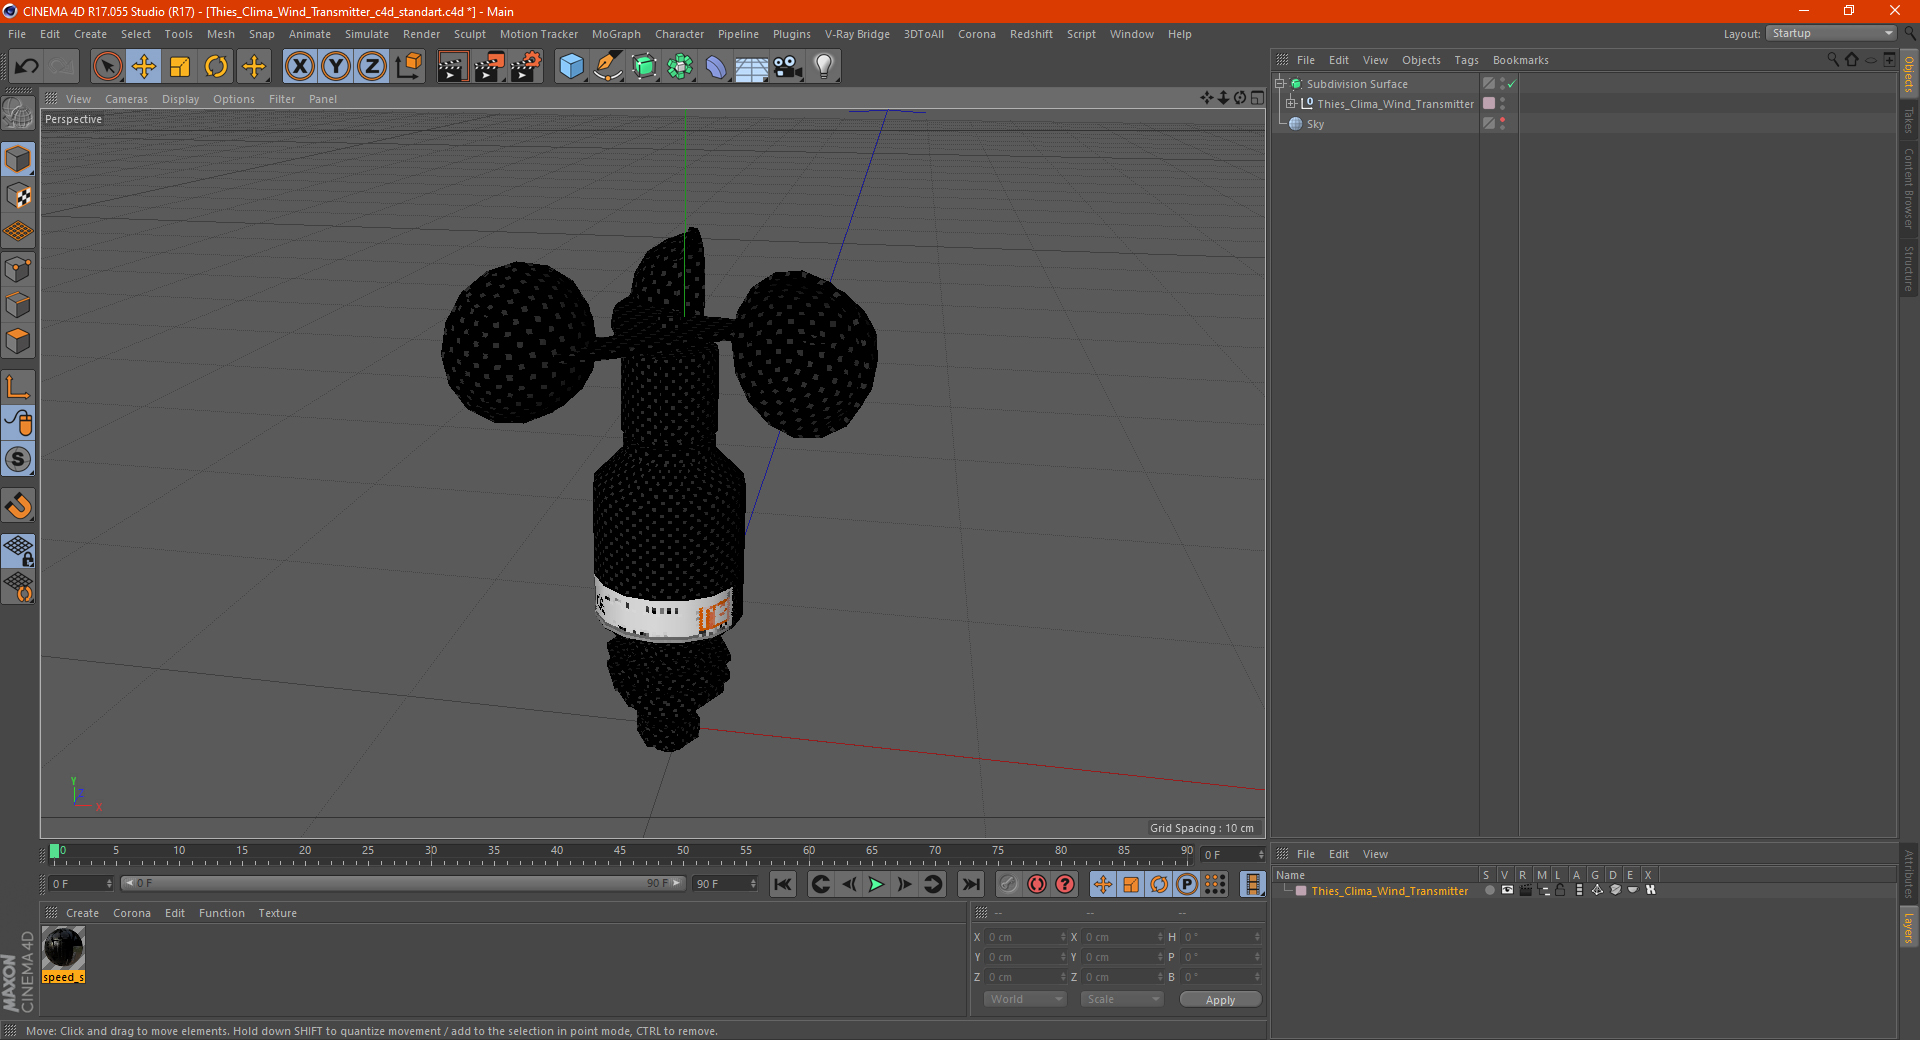Click the layer color swatch in Layers manager
This screenshot has width=1920, height=1040.
tap(1301, 890)
